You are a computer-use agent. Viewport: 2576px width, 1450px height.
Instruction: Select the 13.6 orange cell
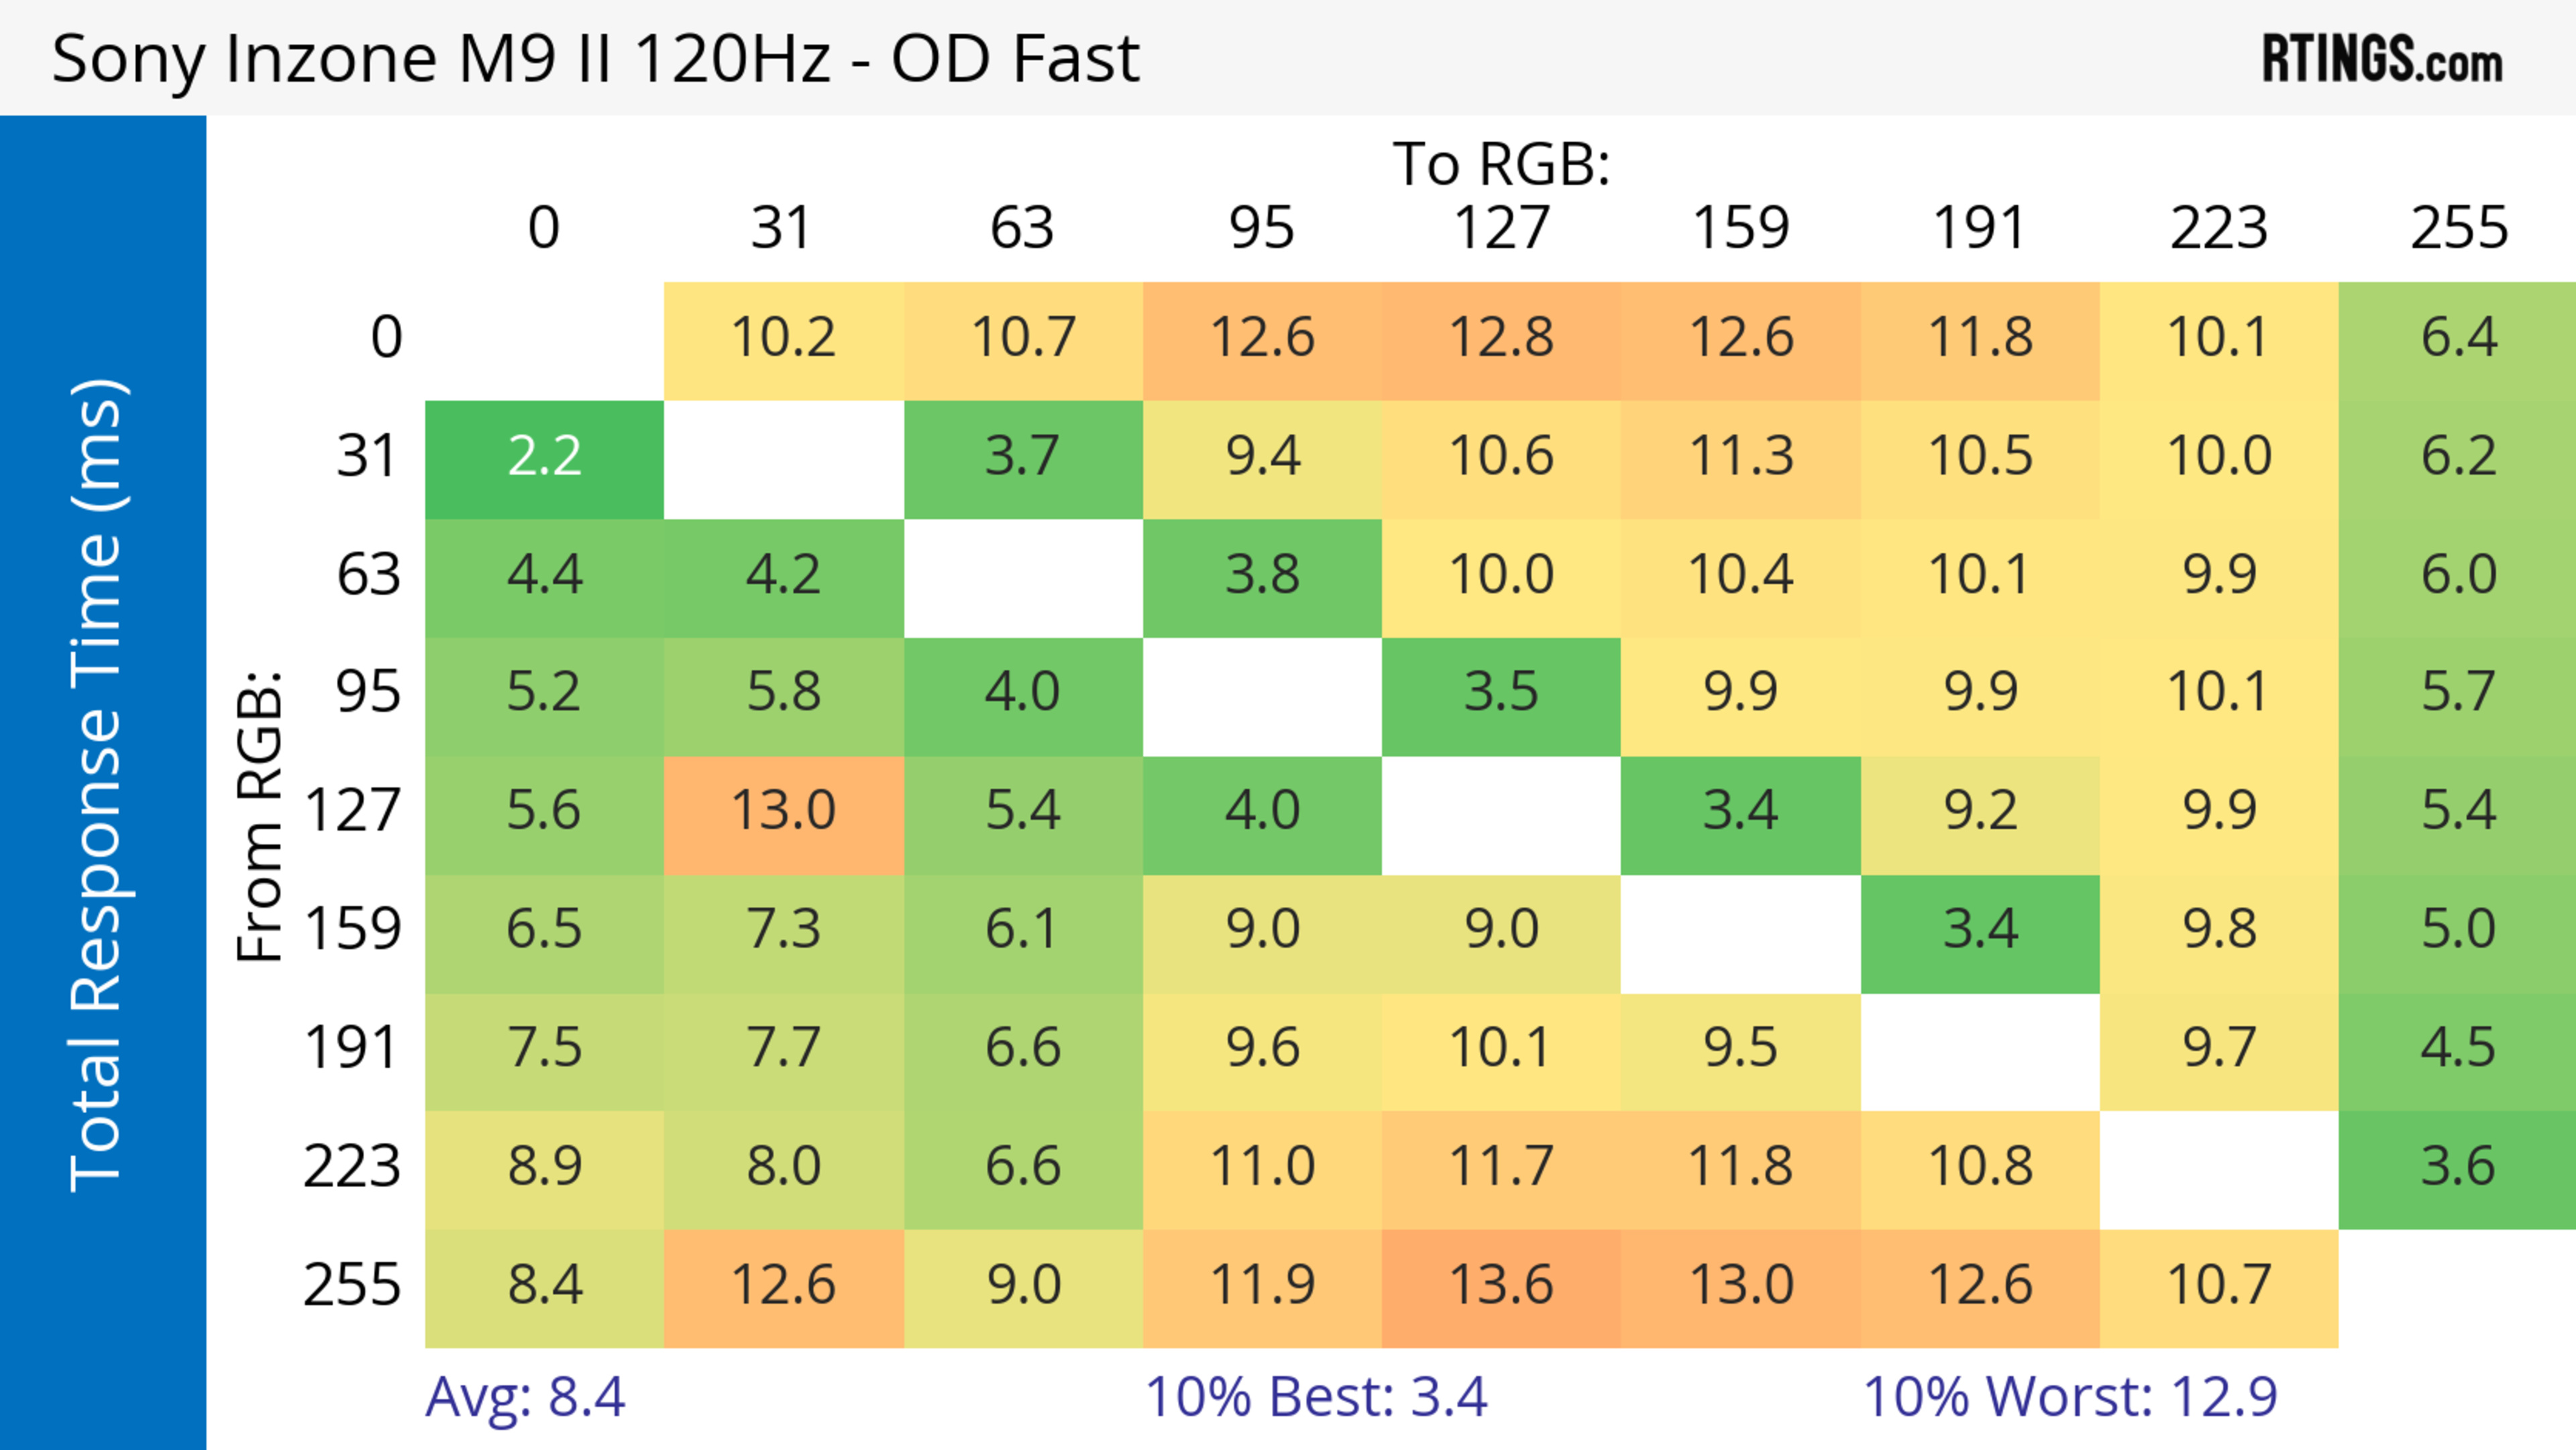[x=1501, y=1285]
